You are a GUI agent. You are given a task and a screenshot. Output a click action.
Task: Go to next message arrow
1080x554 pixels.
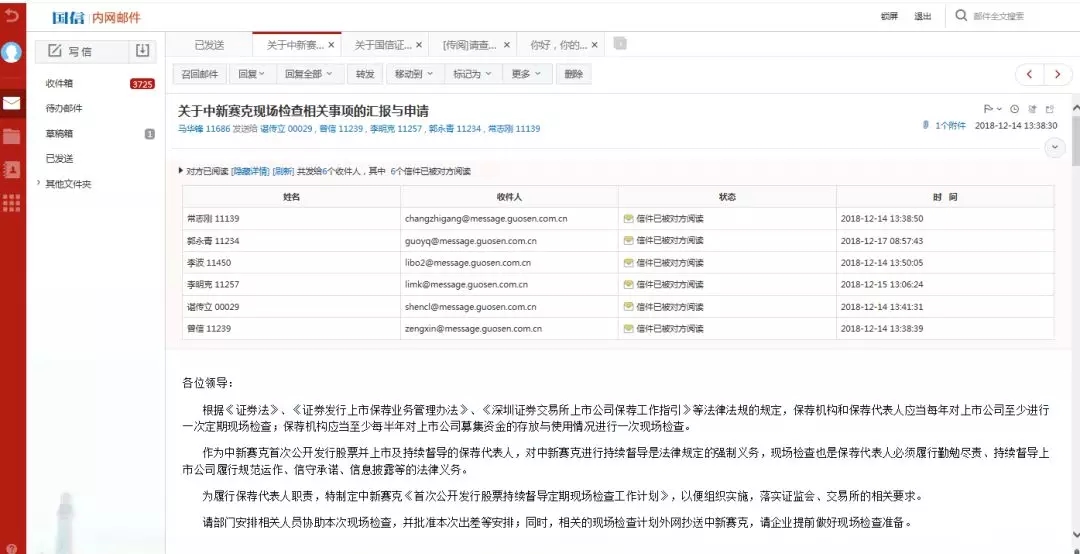1058,74
